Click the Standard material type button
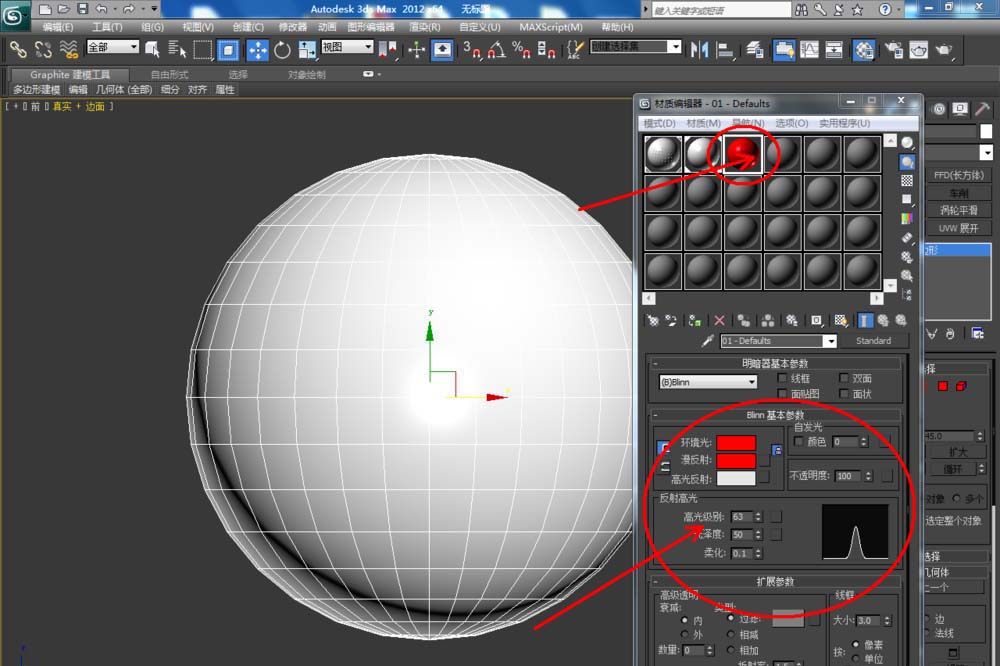1000x666 pixels. pyautogui.click(x=873, y=341)
